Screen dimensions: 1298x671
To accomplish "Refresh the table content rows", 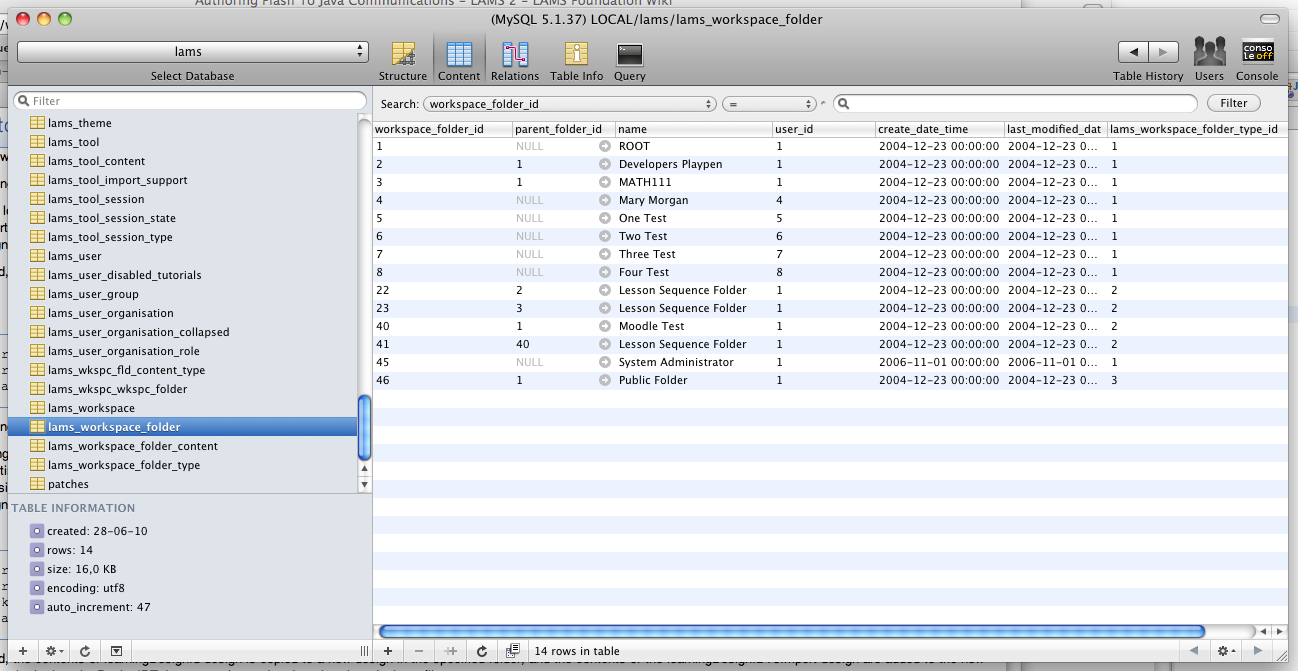I will 482,651.
